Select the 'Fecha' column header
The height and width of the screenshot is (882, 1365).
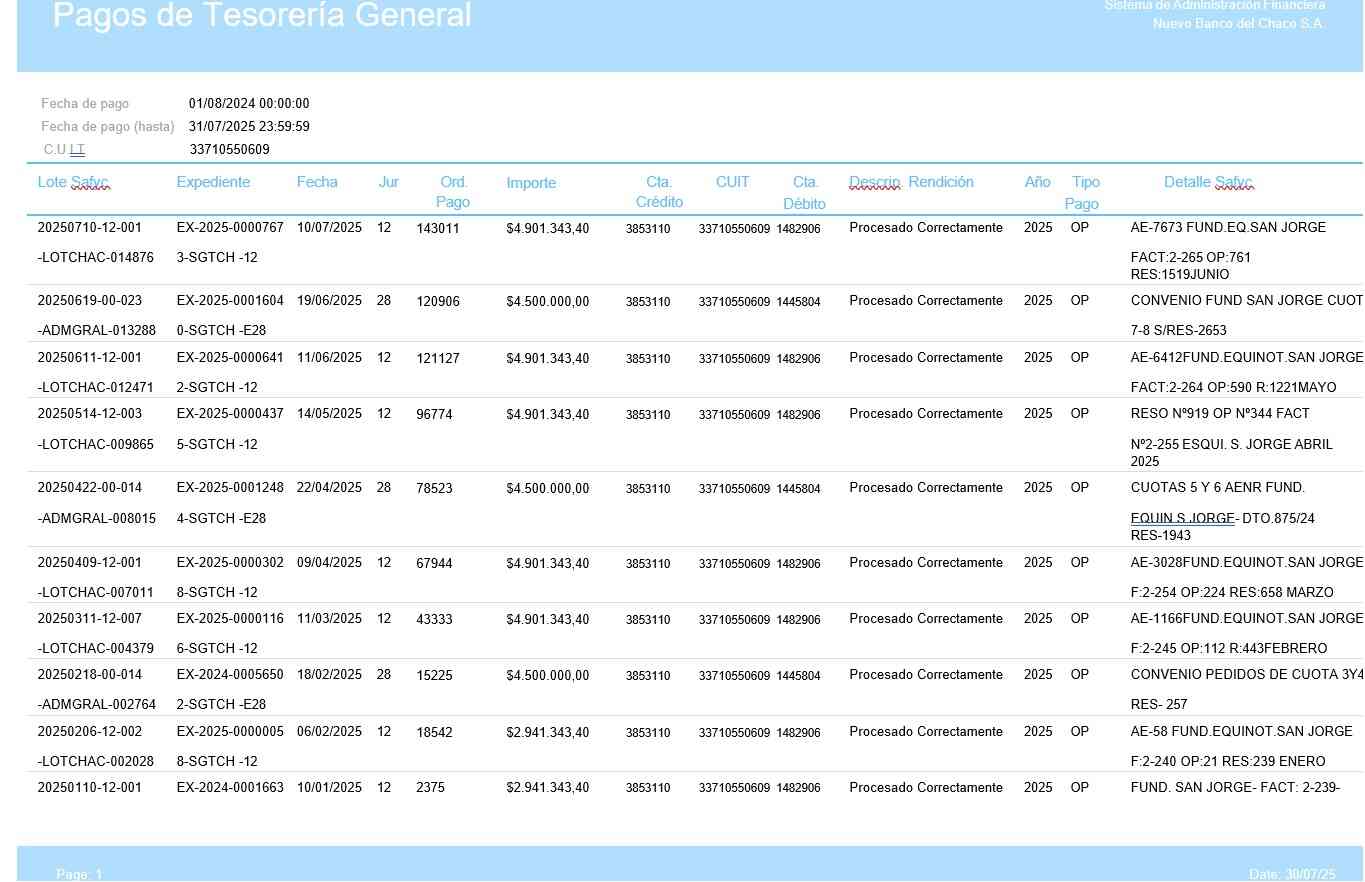317,182
